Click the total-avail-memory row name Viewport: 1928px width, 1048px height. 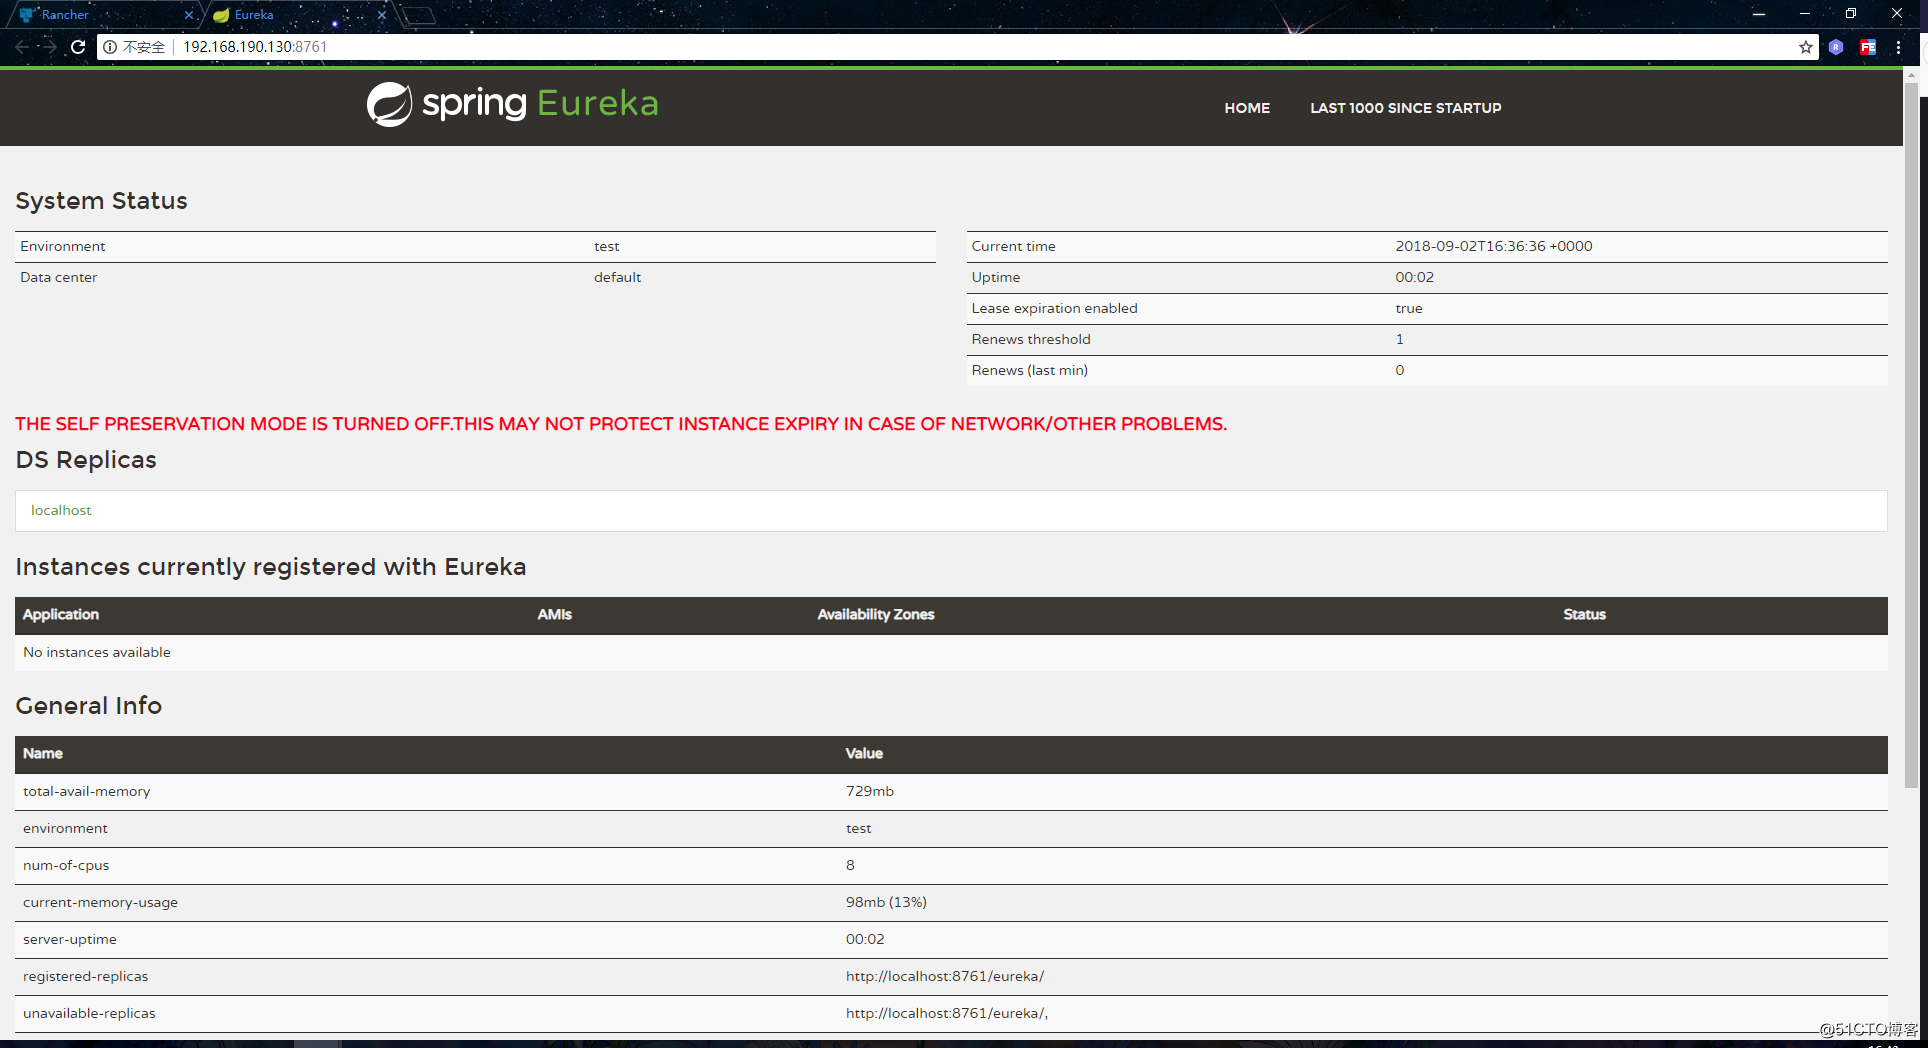tap(87, 791)
